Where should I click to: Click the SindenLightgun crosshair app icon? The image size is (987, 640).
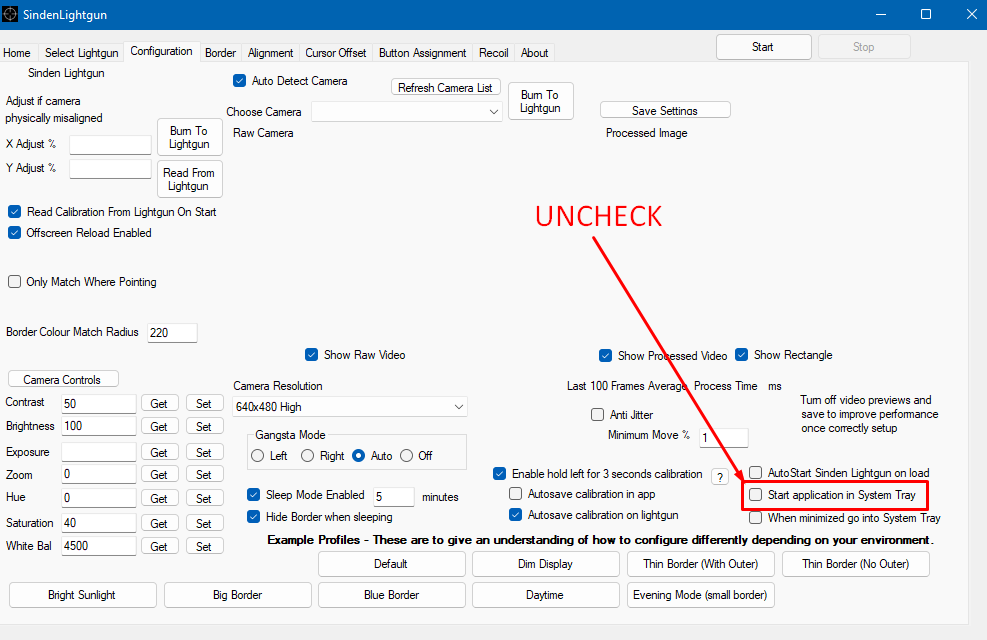point(11,14)
